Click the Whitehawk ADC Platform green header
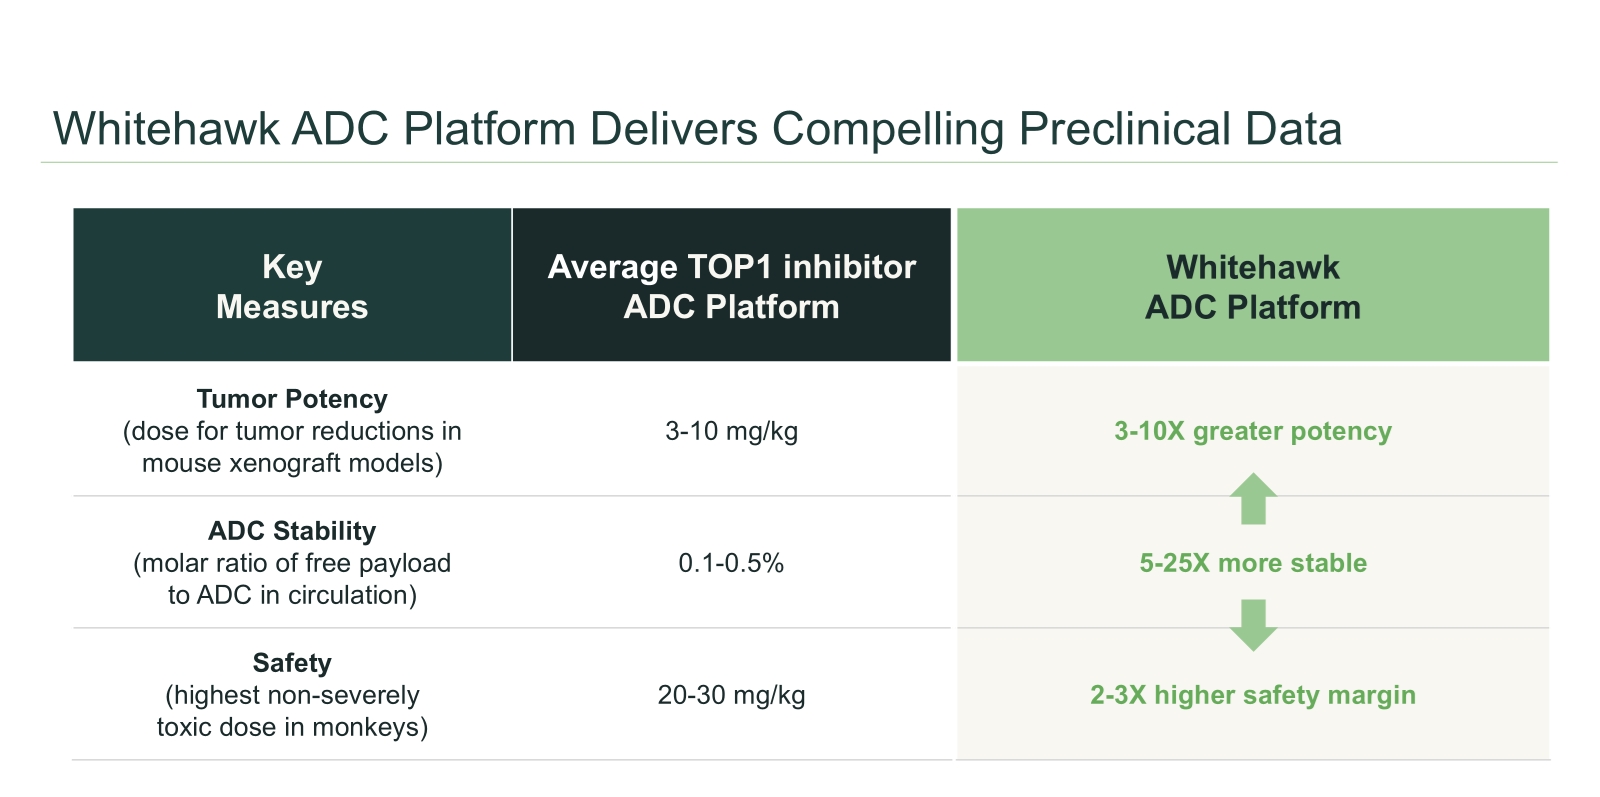This screenshot has height=797, width=1600. pyautogui.click(x=1253, y=286)
